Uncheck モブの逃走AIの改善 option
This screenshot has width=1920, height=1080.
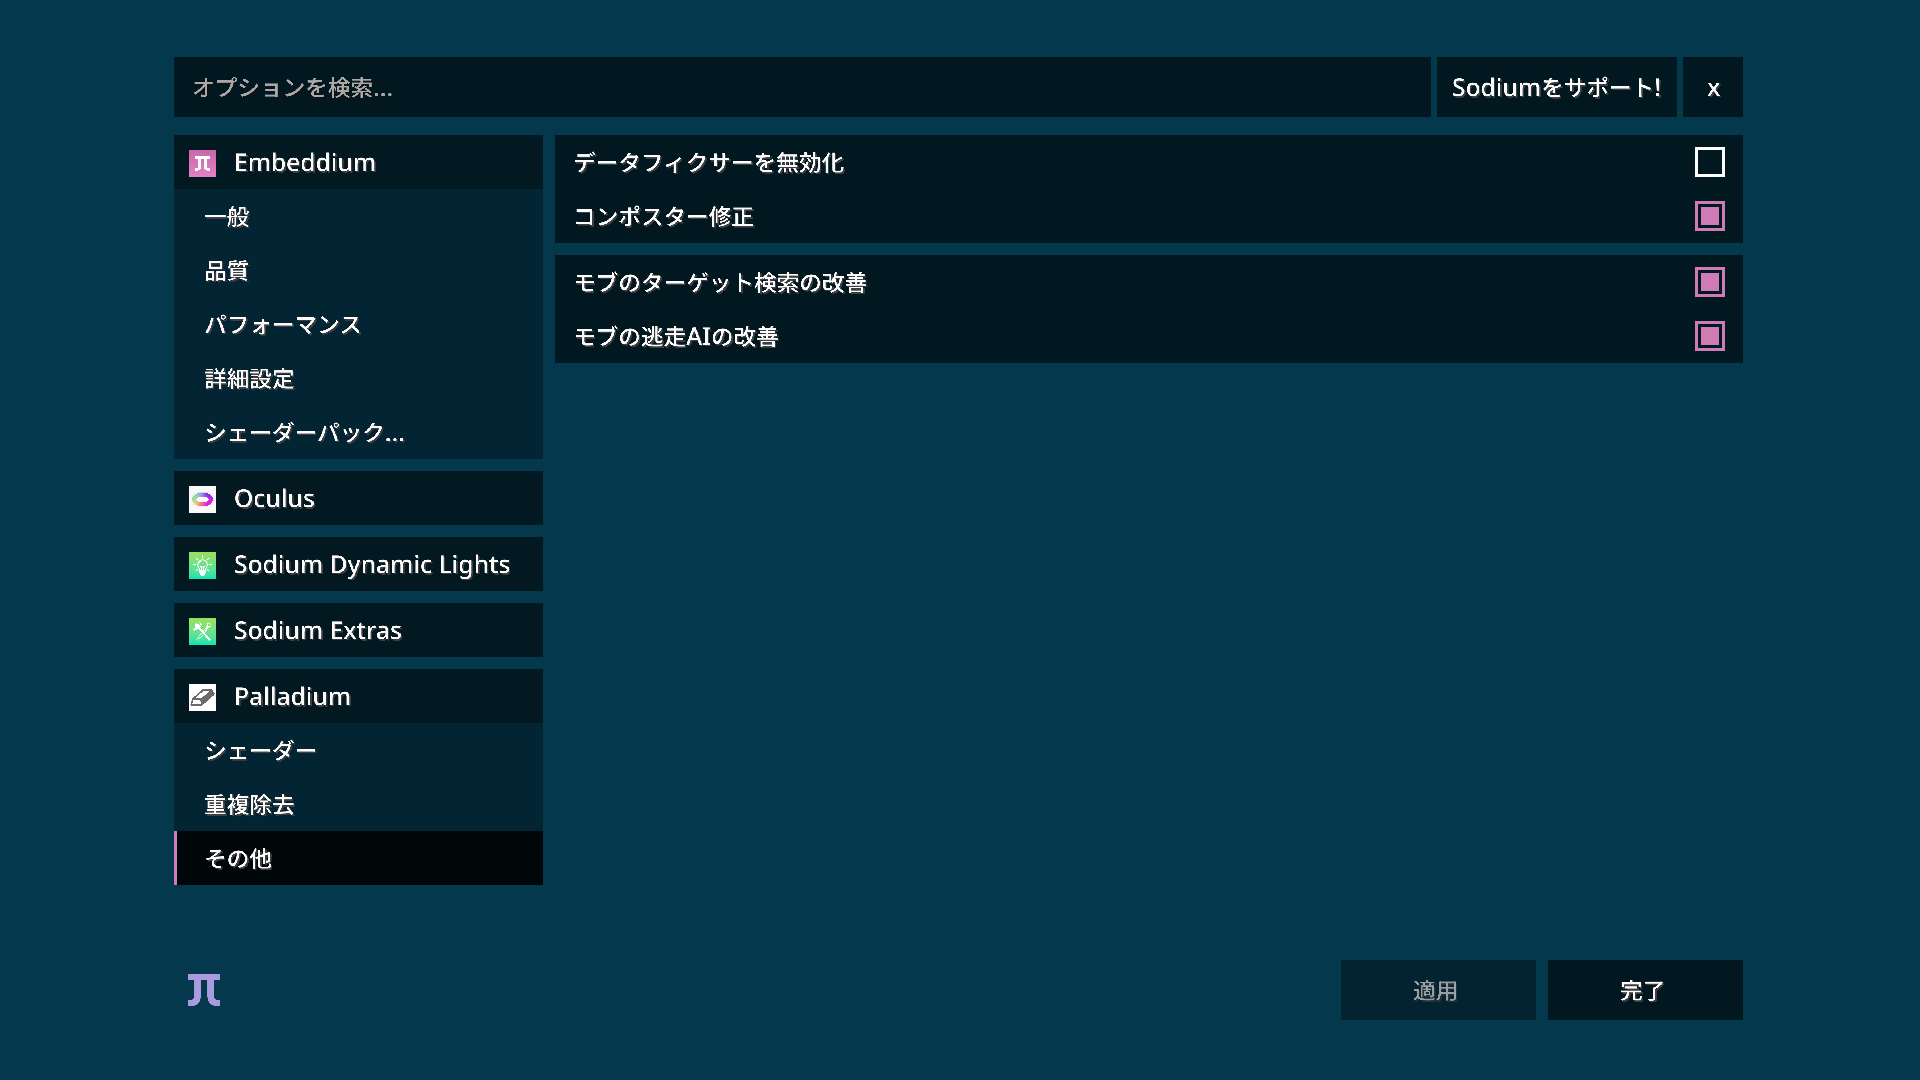point(1710,335)
